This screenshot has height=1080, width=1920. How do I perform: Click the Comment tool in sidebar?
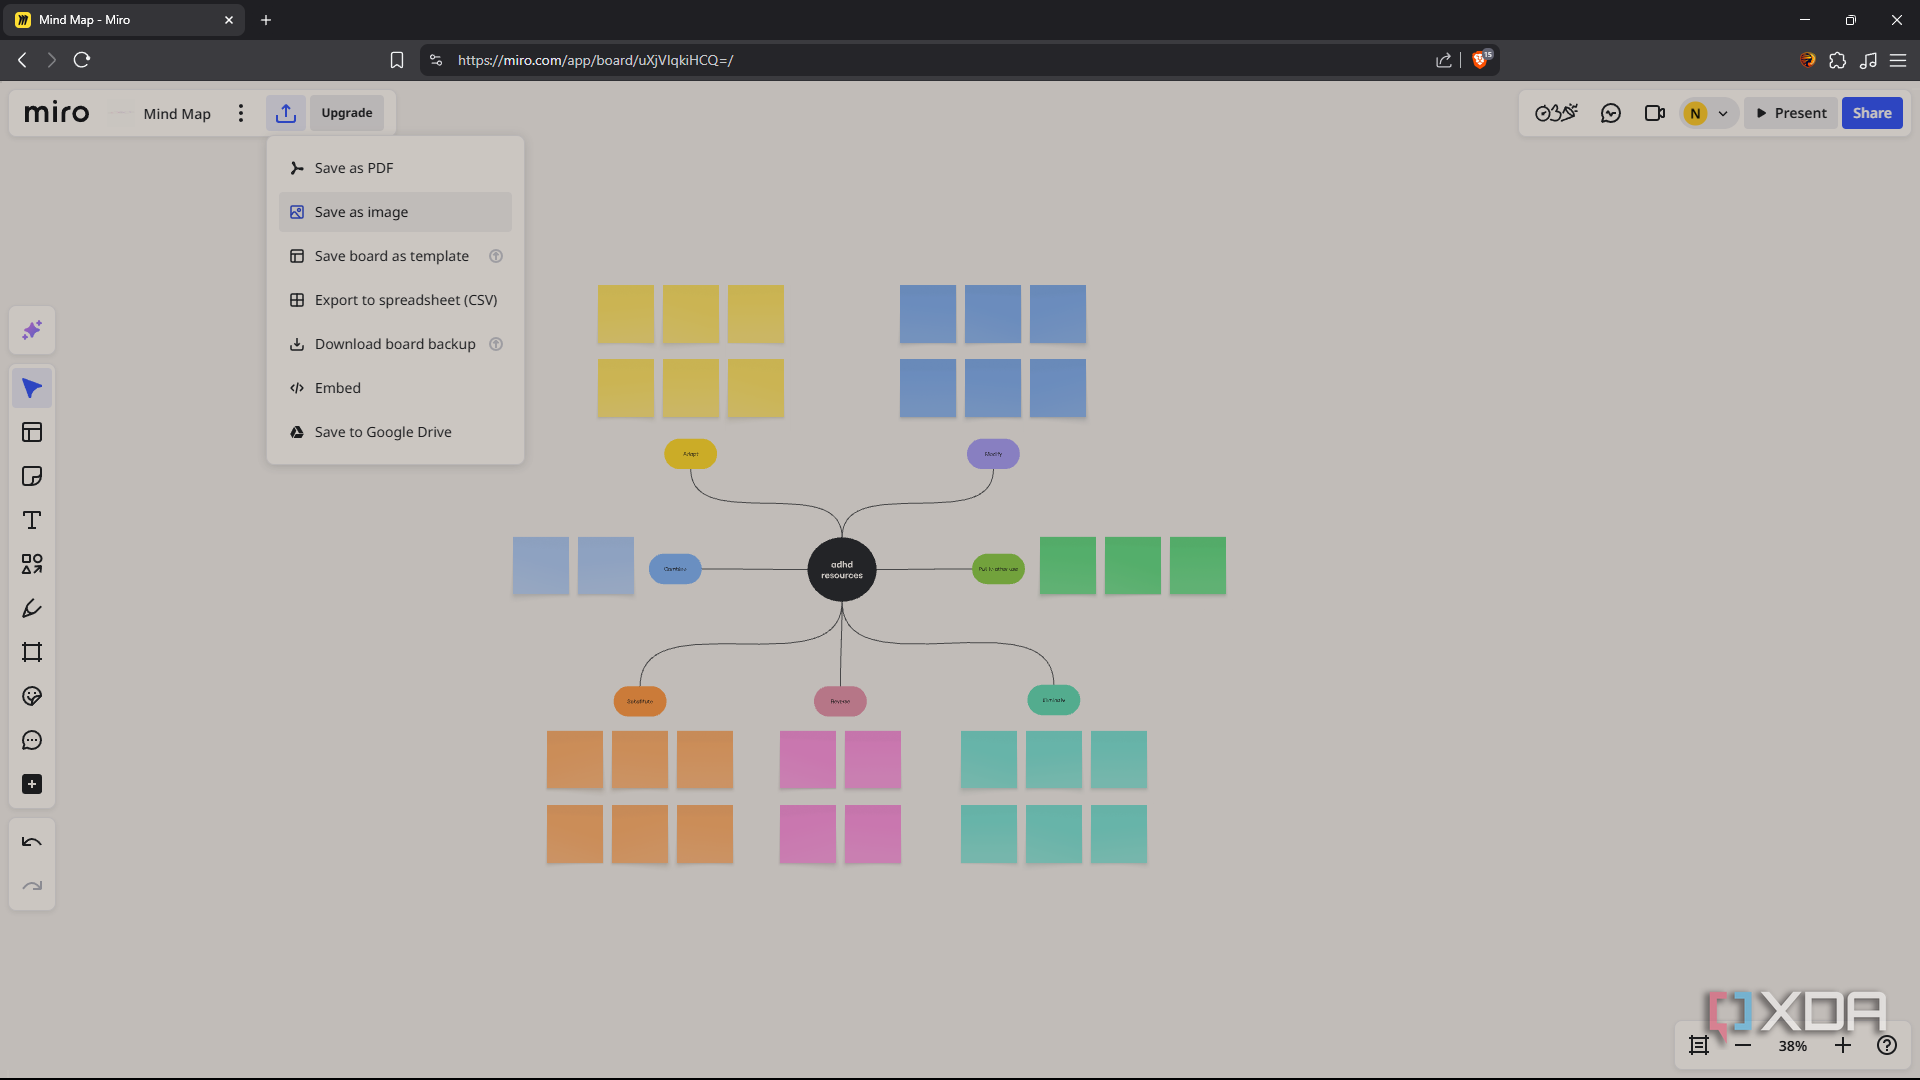coord(32,740)
